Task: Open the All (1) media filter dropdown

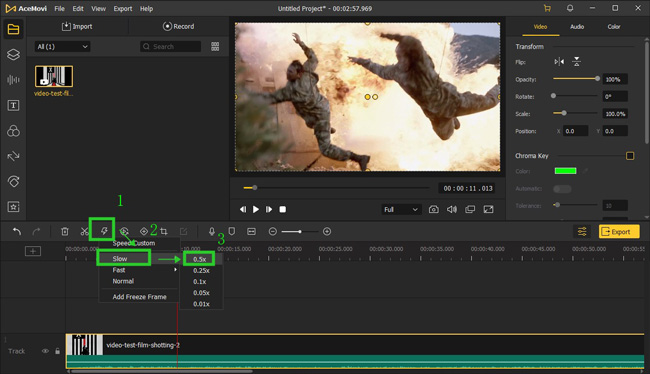Action: pyautogui.click(x=62, y=46)
